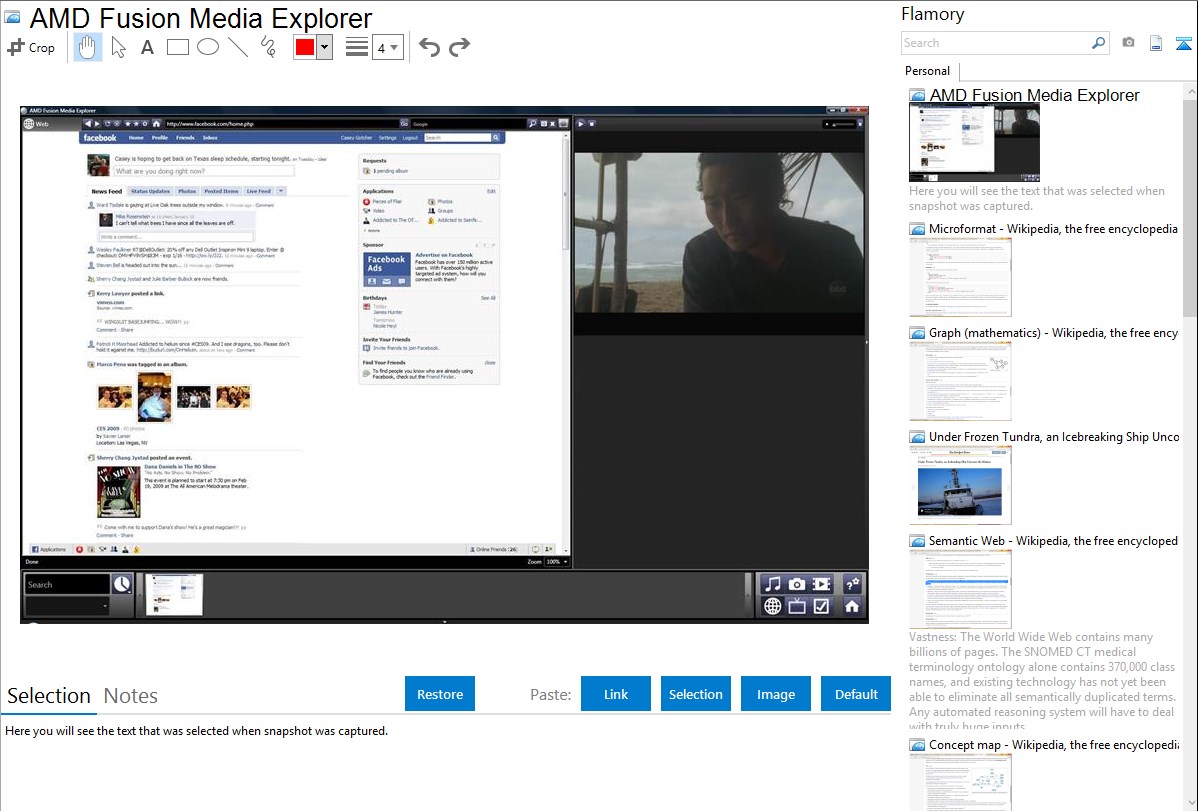Pick the text annotation tool
The image size is (1198, 811).
click(147, 47)
